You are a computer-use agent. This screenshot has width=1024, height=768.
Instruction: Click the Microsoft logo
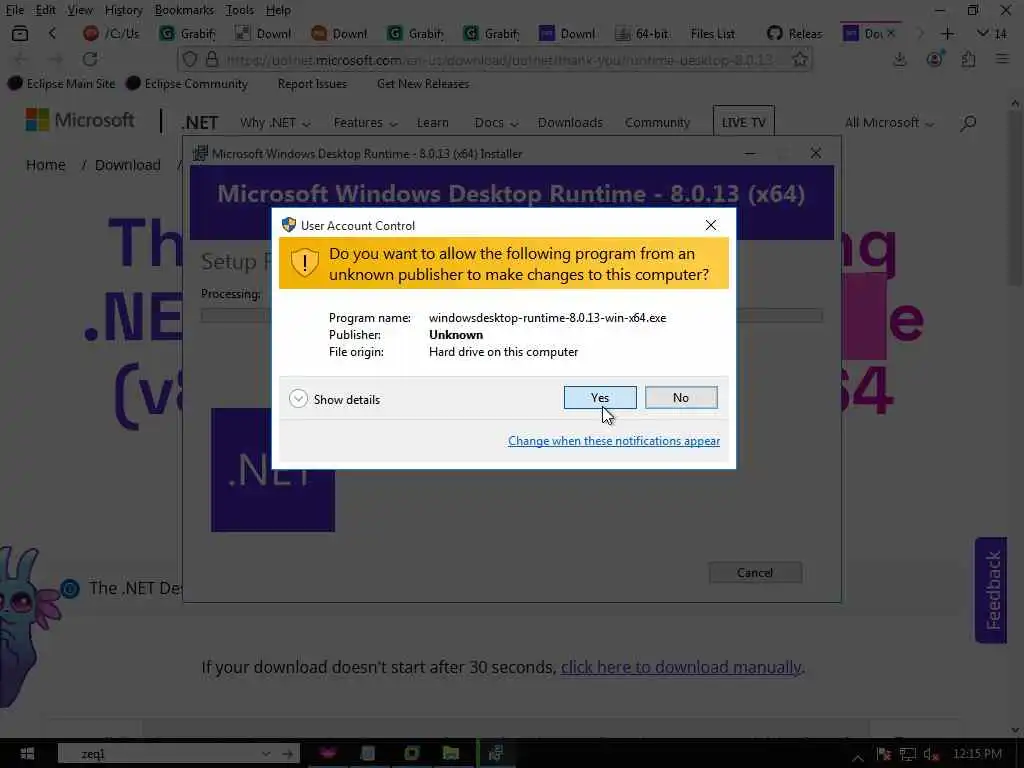coord(80,120)
